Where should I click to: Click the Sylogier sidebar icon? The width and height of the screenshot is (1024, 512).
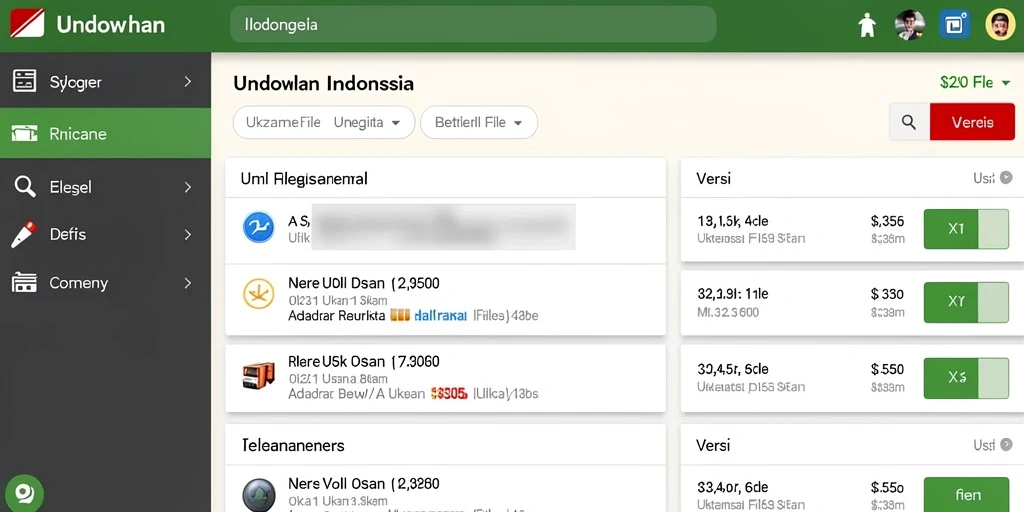(x=24, y=82)
